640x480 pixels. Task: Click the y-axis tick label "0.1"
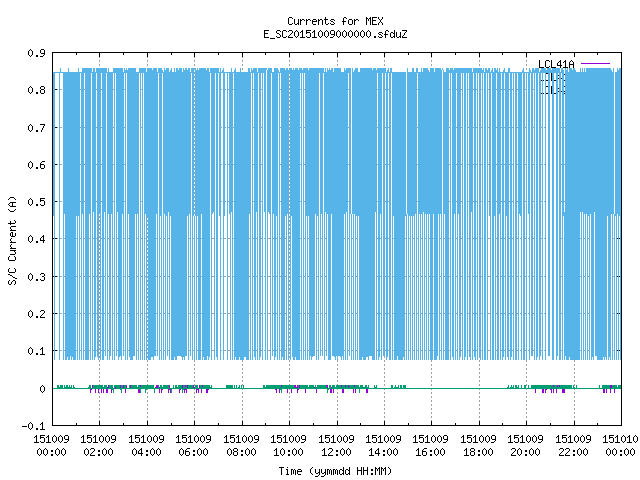(x=36, y=351)
